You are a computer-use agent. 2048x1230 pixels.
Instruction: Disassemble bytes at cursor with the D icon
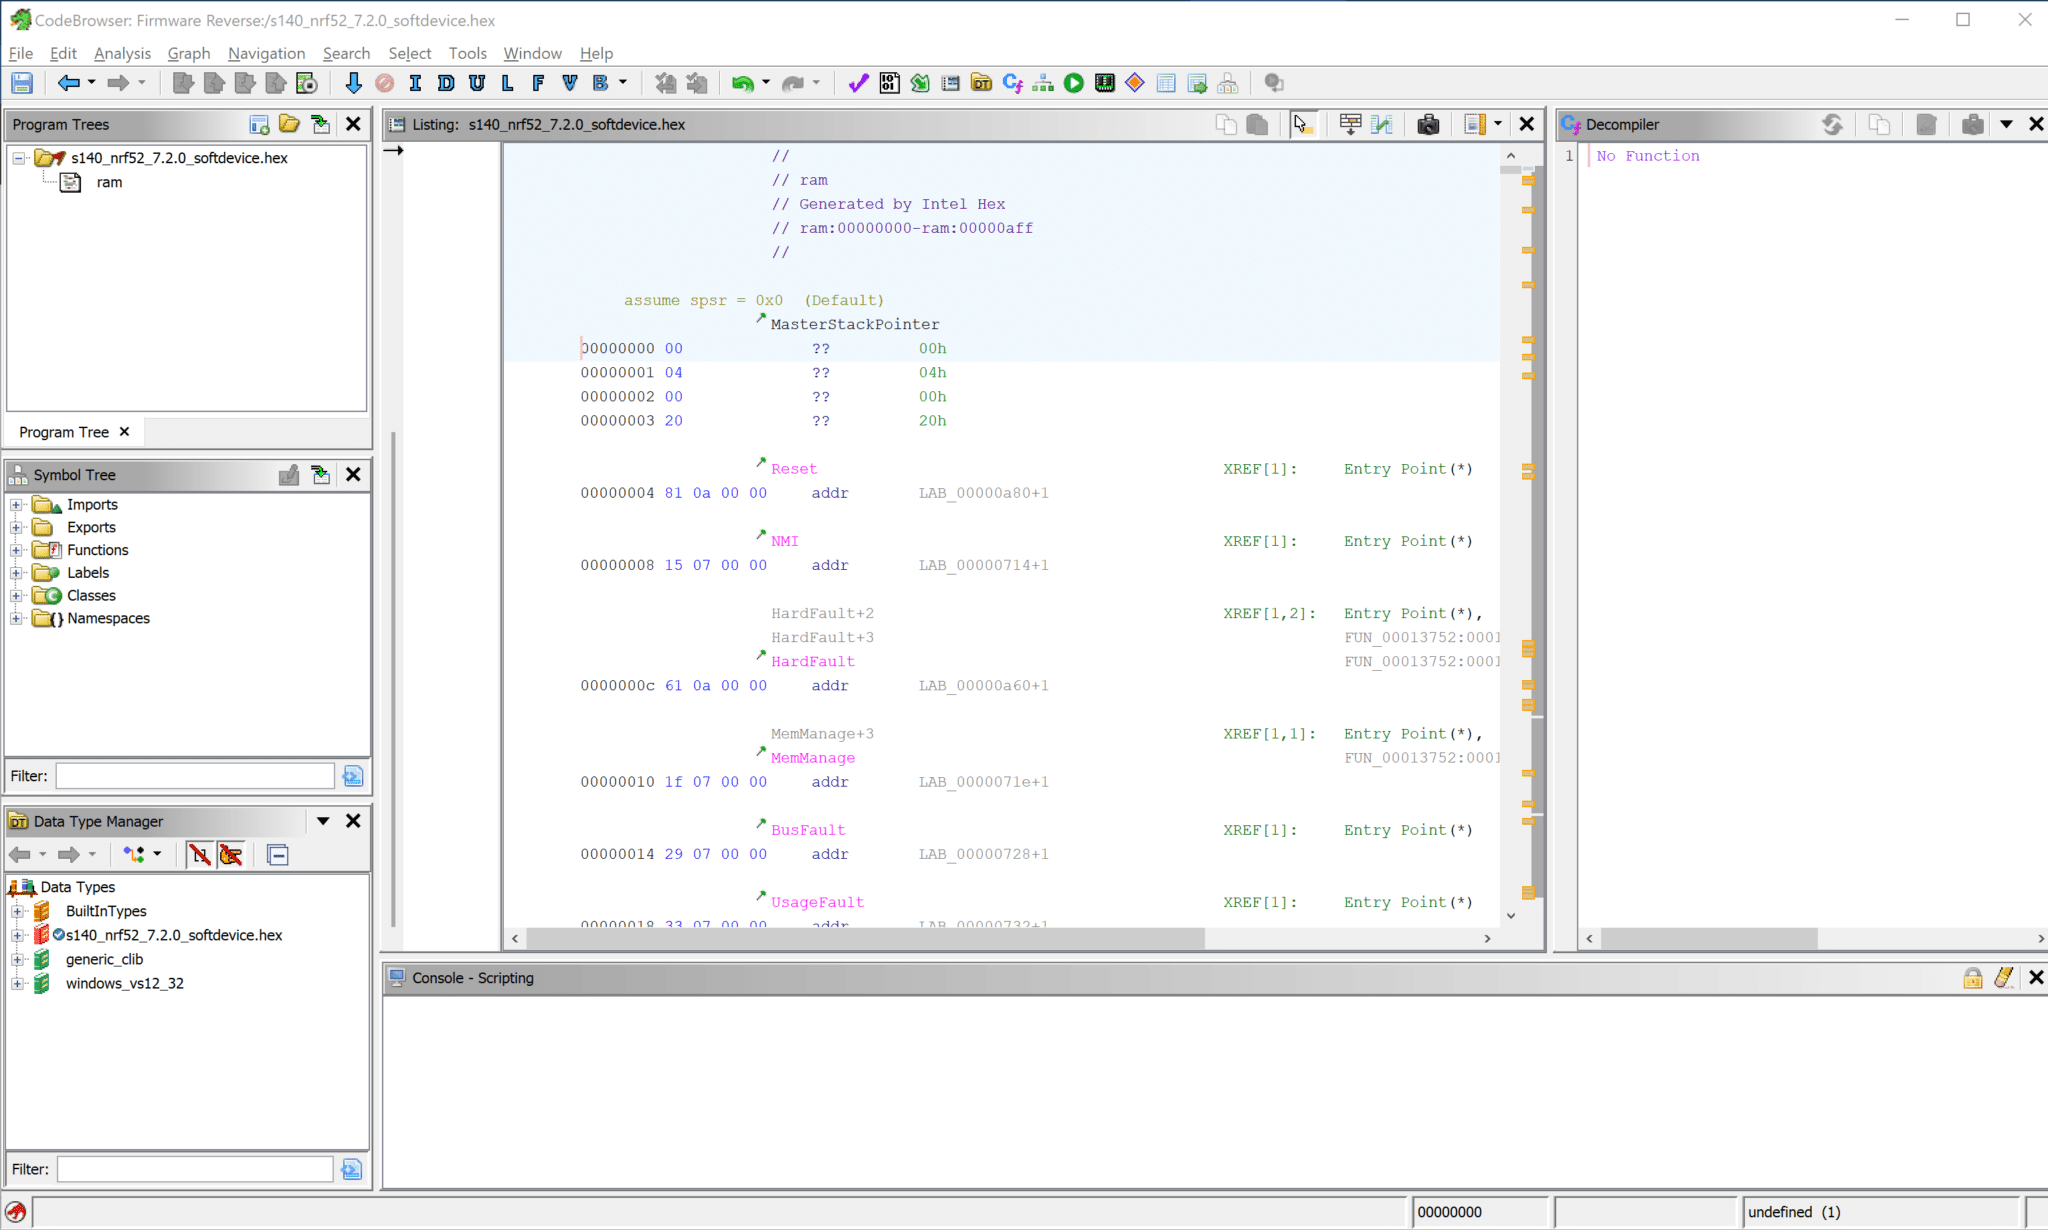tap(445, 83)
